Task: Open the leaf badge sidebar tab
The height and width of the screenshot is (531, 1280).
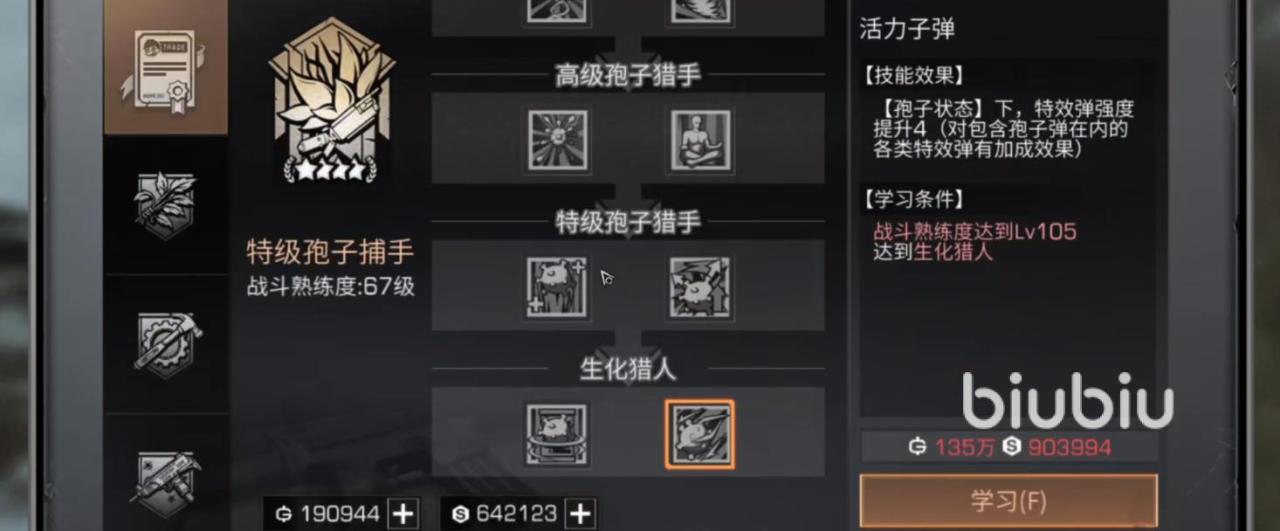Action: point(166,205)
